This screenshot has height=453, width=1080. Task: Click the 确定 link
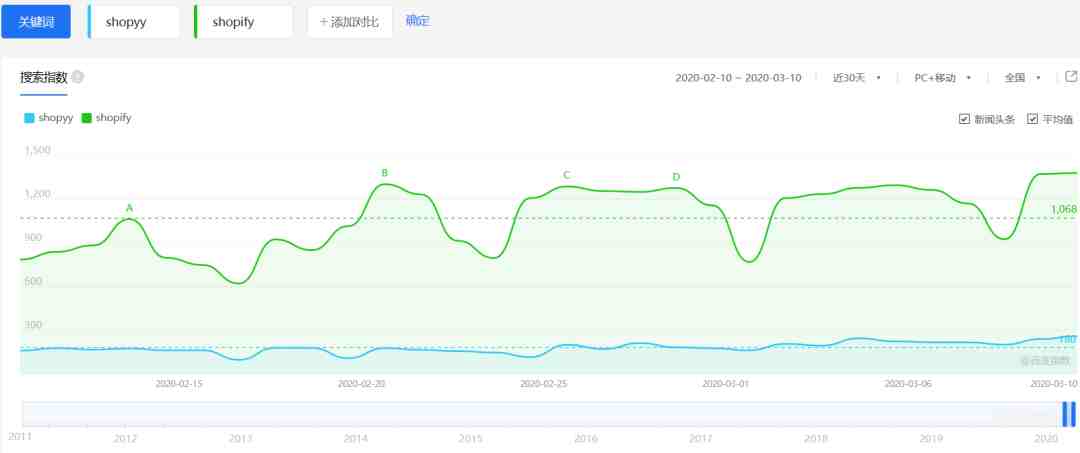(x=418, y=21)
